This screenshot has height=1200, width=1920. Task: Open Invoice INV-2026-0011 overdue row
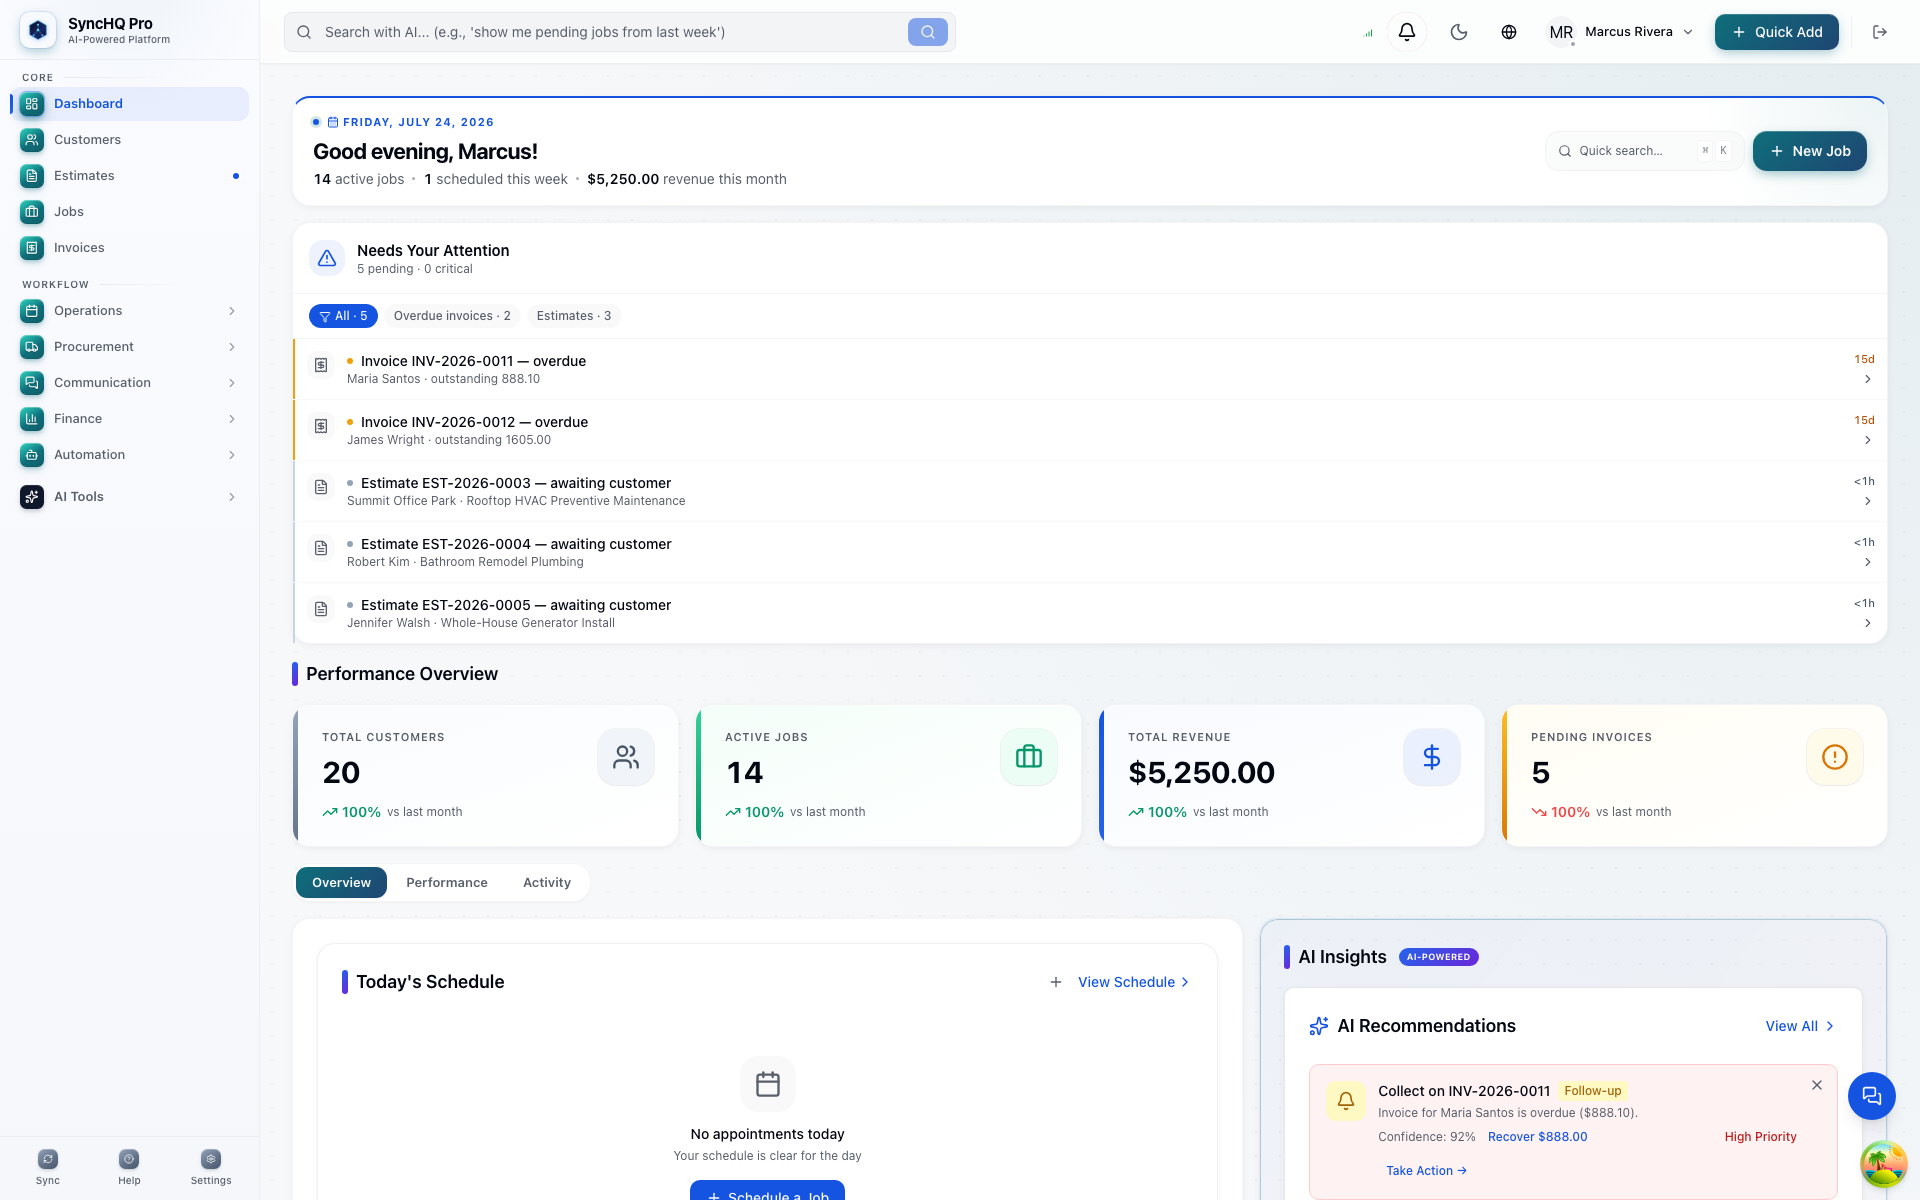click(x=1090, y=370)
